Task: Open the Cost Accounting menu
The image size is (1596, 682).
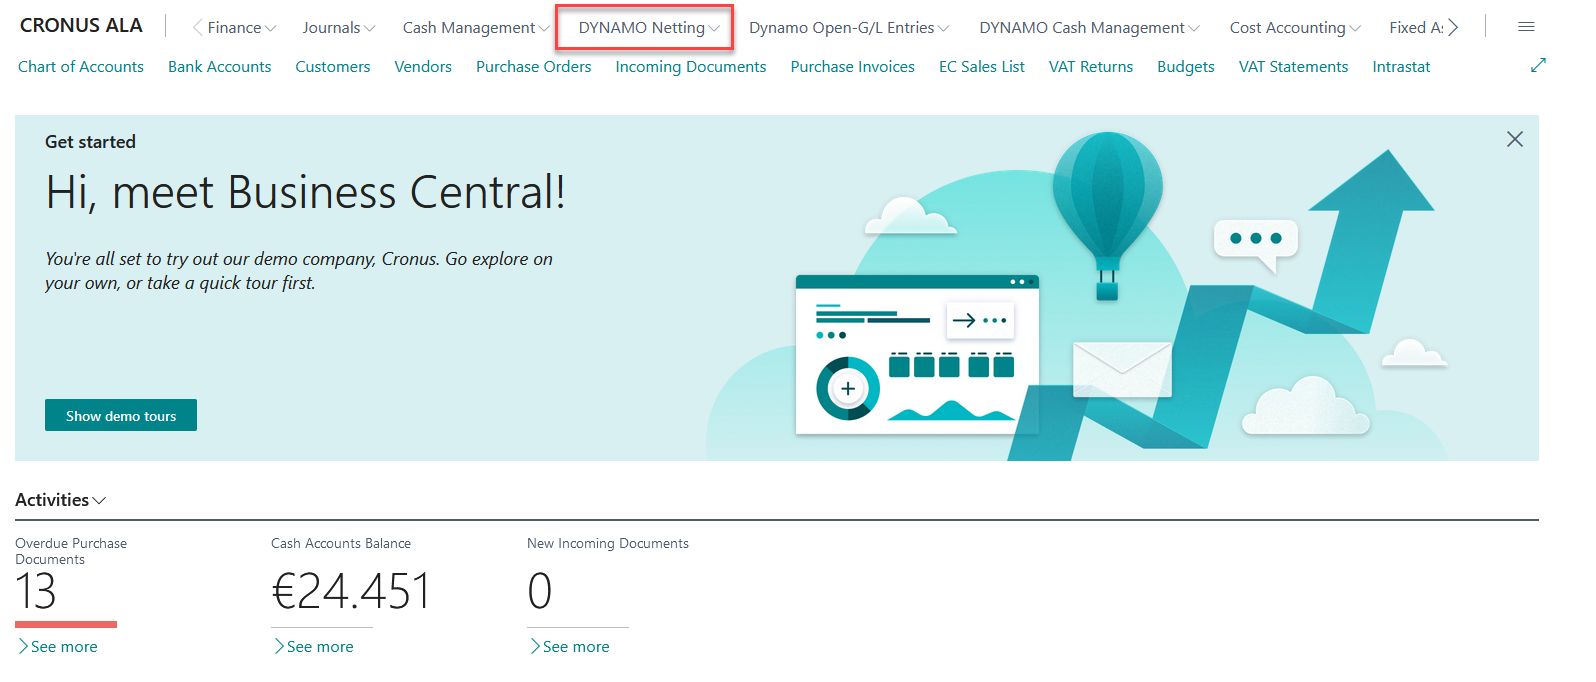Action: coord(1294,28)
